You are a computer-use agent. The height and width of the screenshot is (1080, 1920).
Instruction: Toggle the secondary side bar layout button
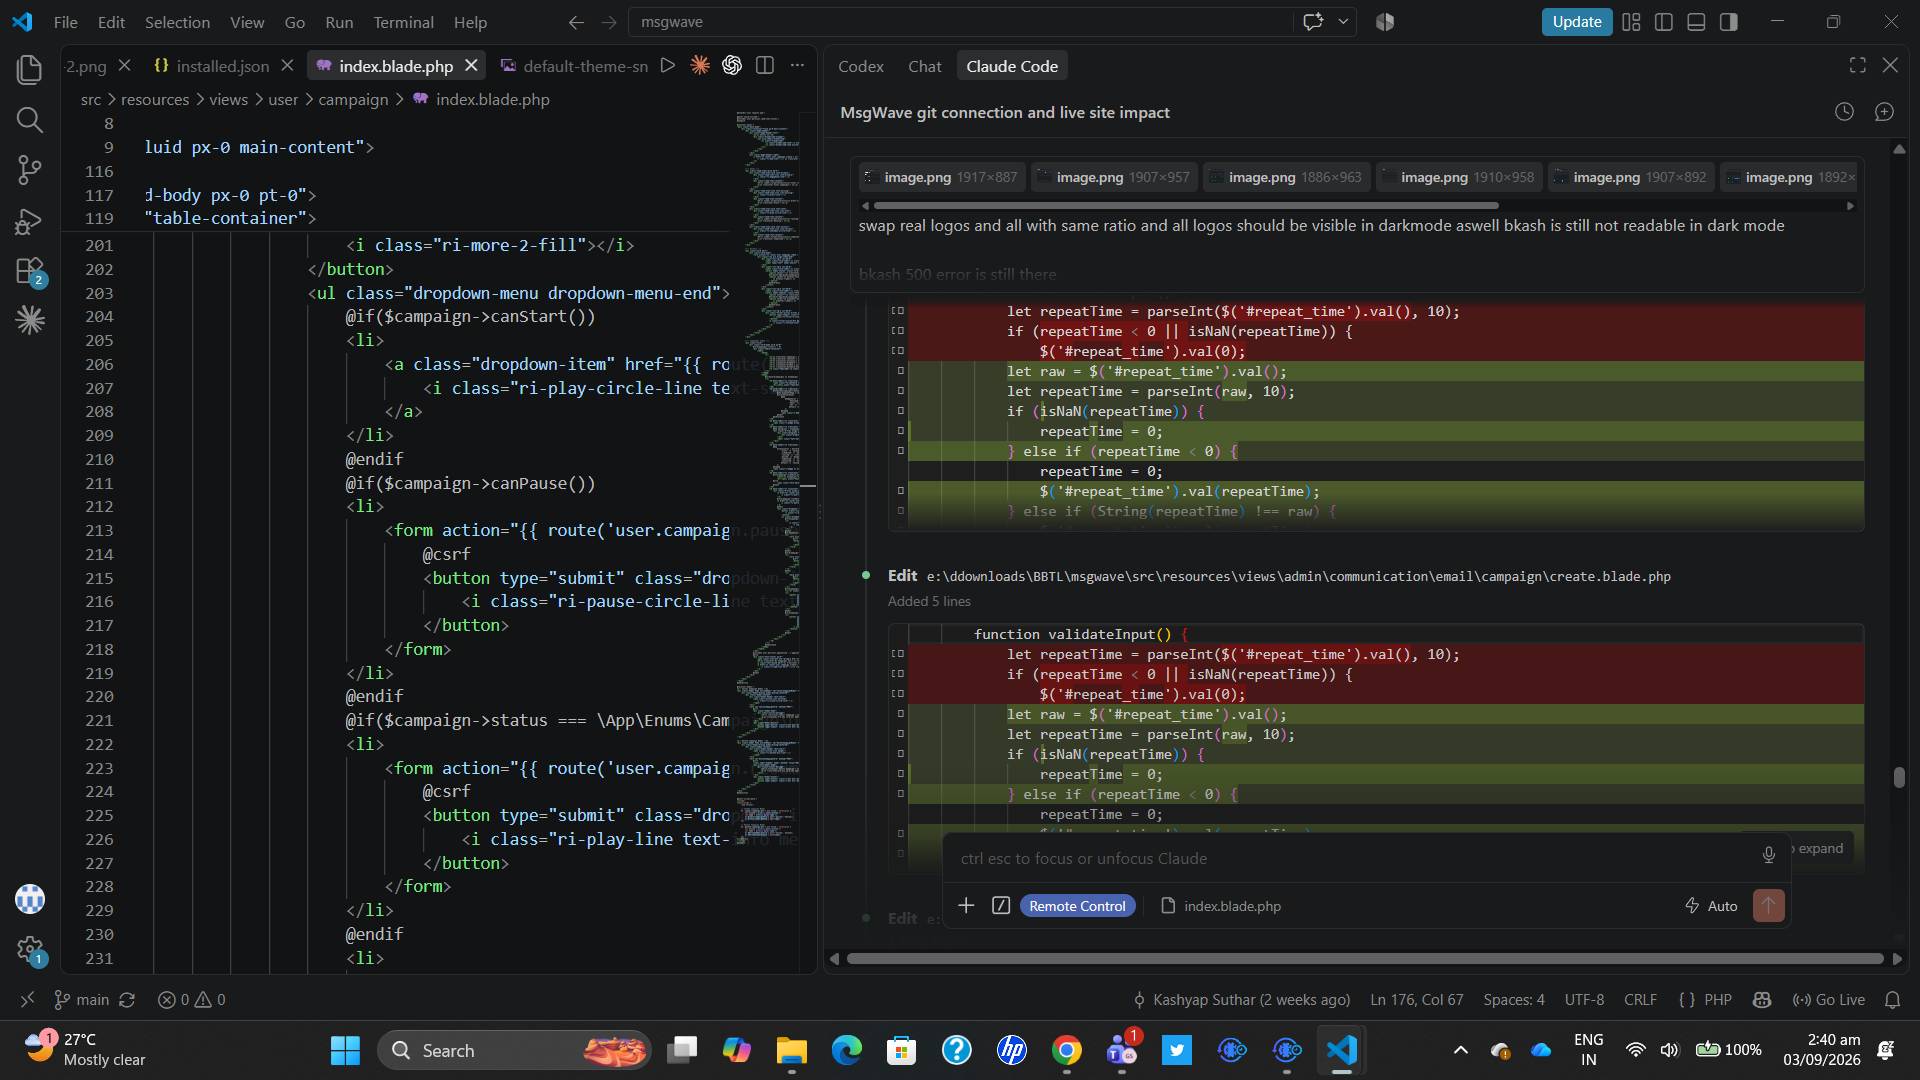pos(1729,21)
